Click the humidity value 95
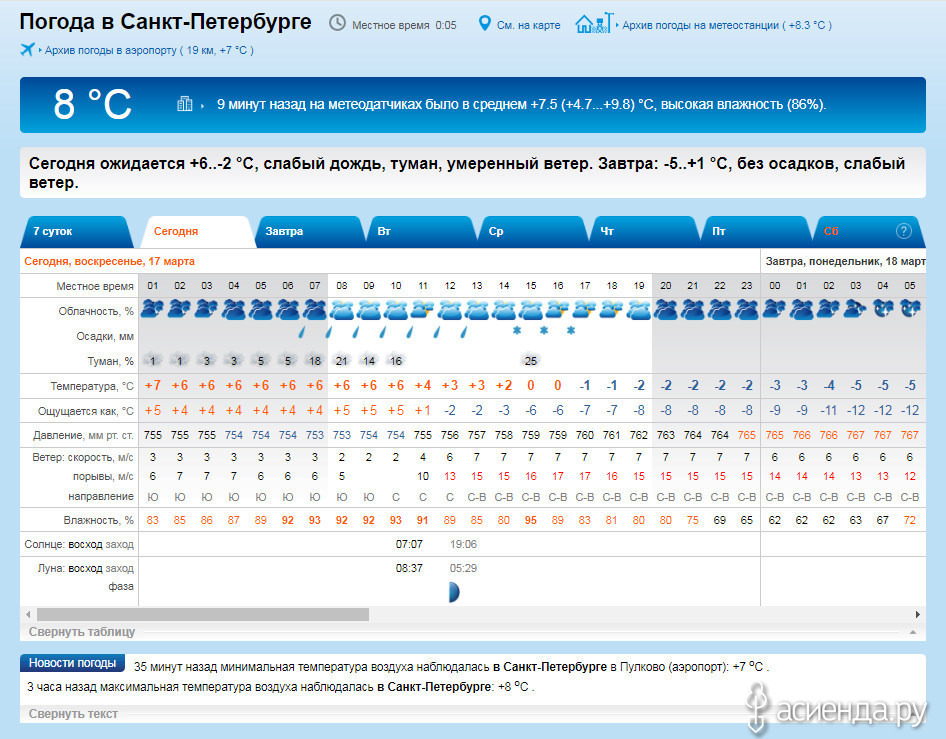 click(530, 520)
